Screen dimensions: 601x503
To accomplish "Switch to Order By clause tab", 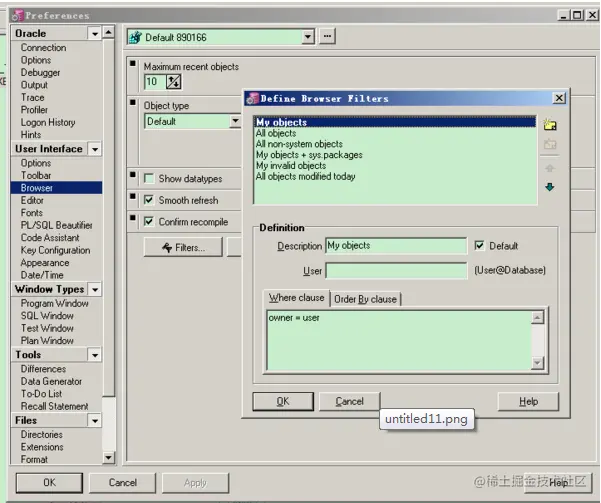I will click(365, 299).
